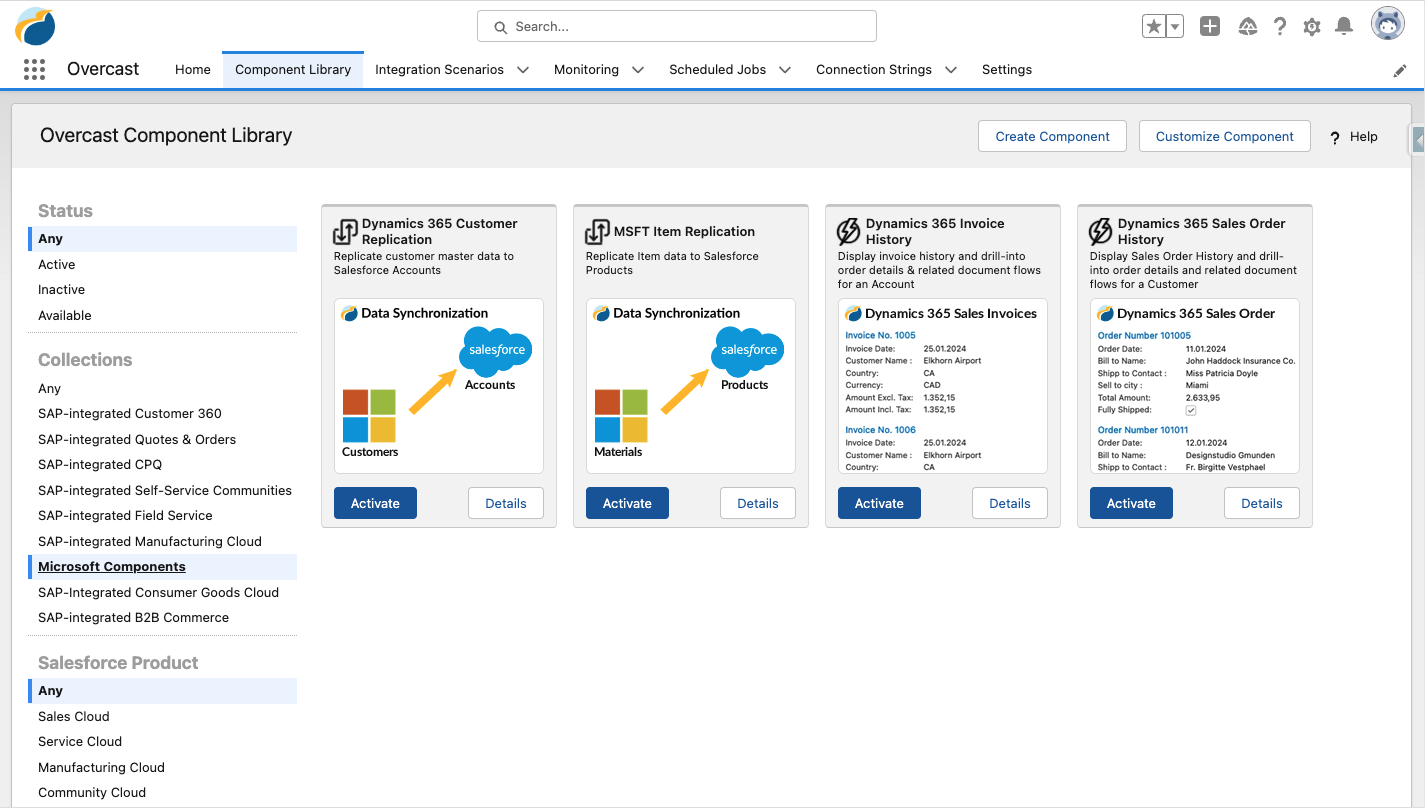Click the collapsed side panel handle

pos(1418,141)
